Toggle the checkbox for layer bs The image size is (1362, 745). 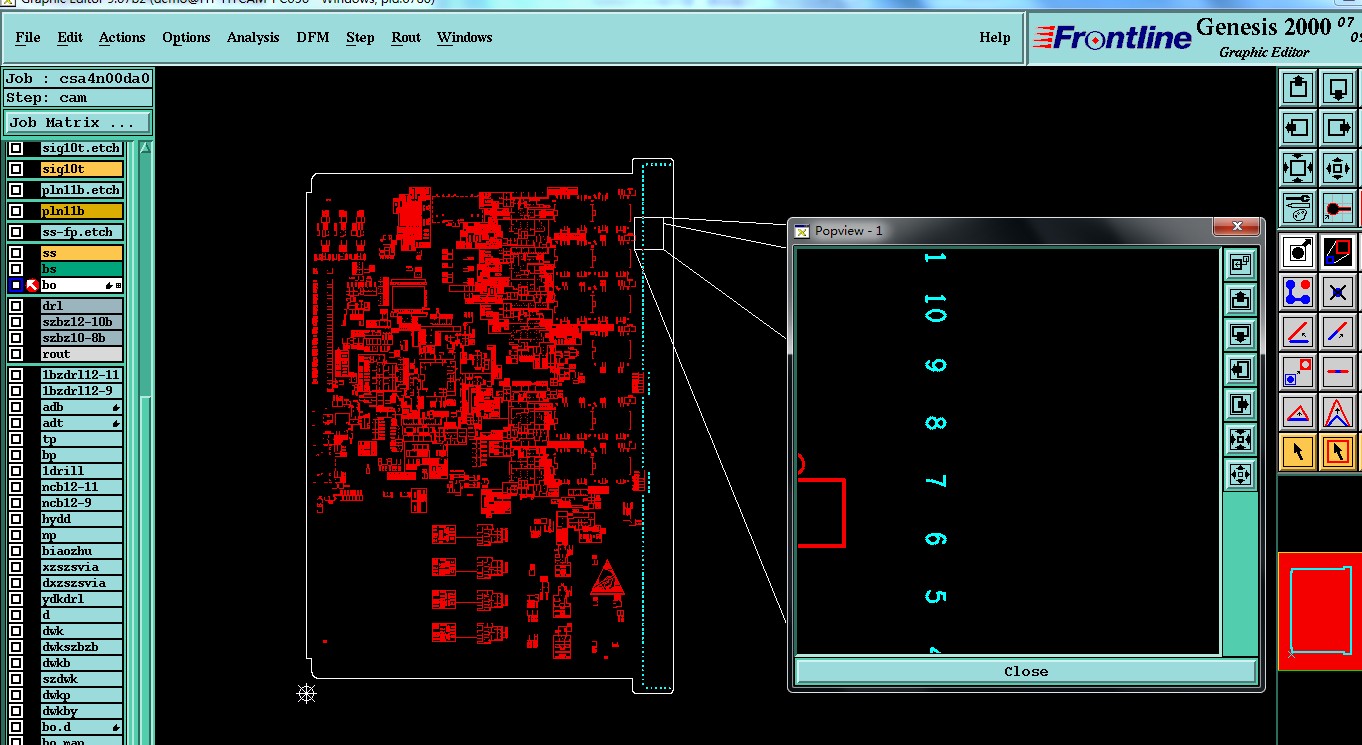[x=16, y=269]
